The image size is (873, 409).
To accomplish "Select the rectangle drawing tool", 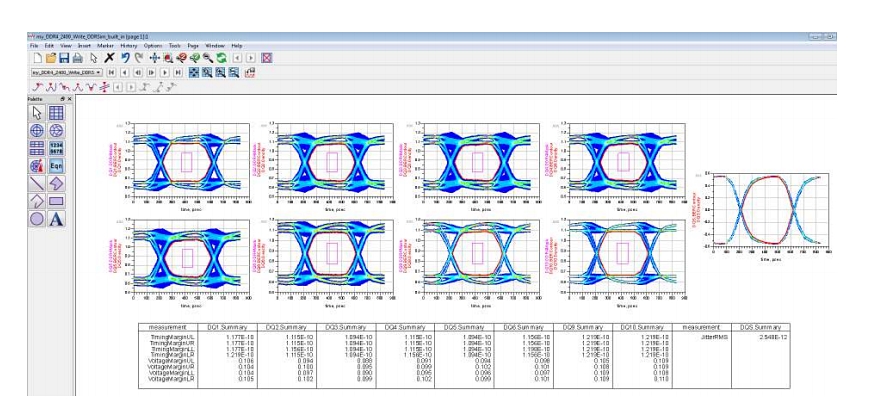I will coord(57,201).
